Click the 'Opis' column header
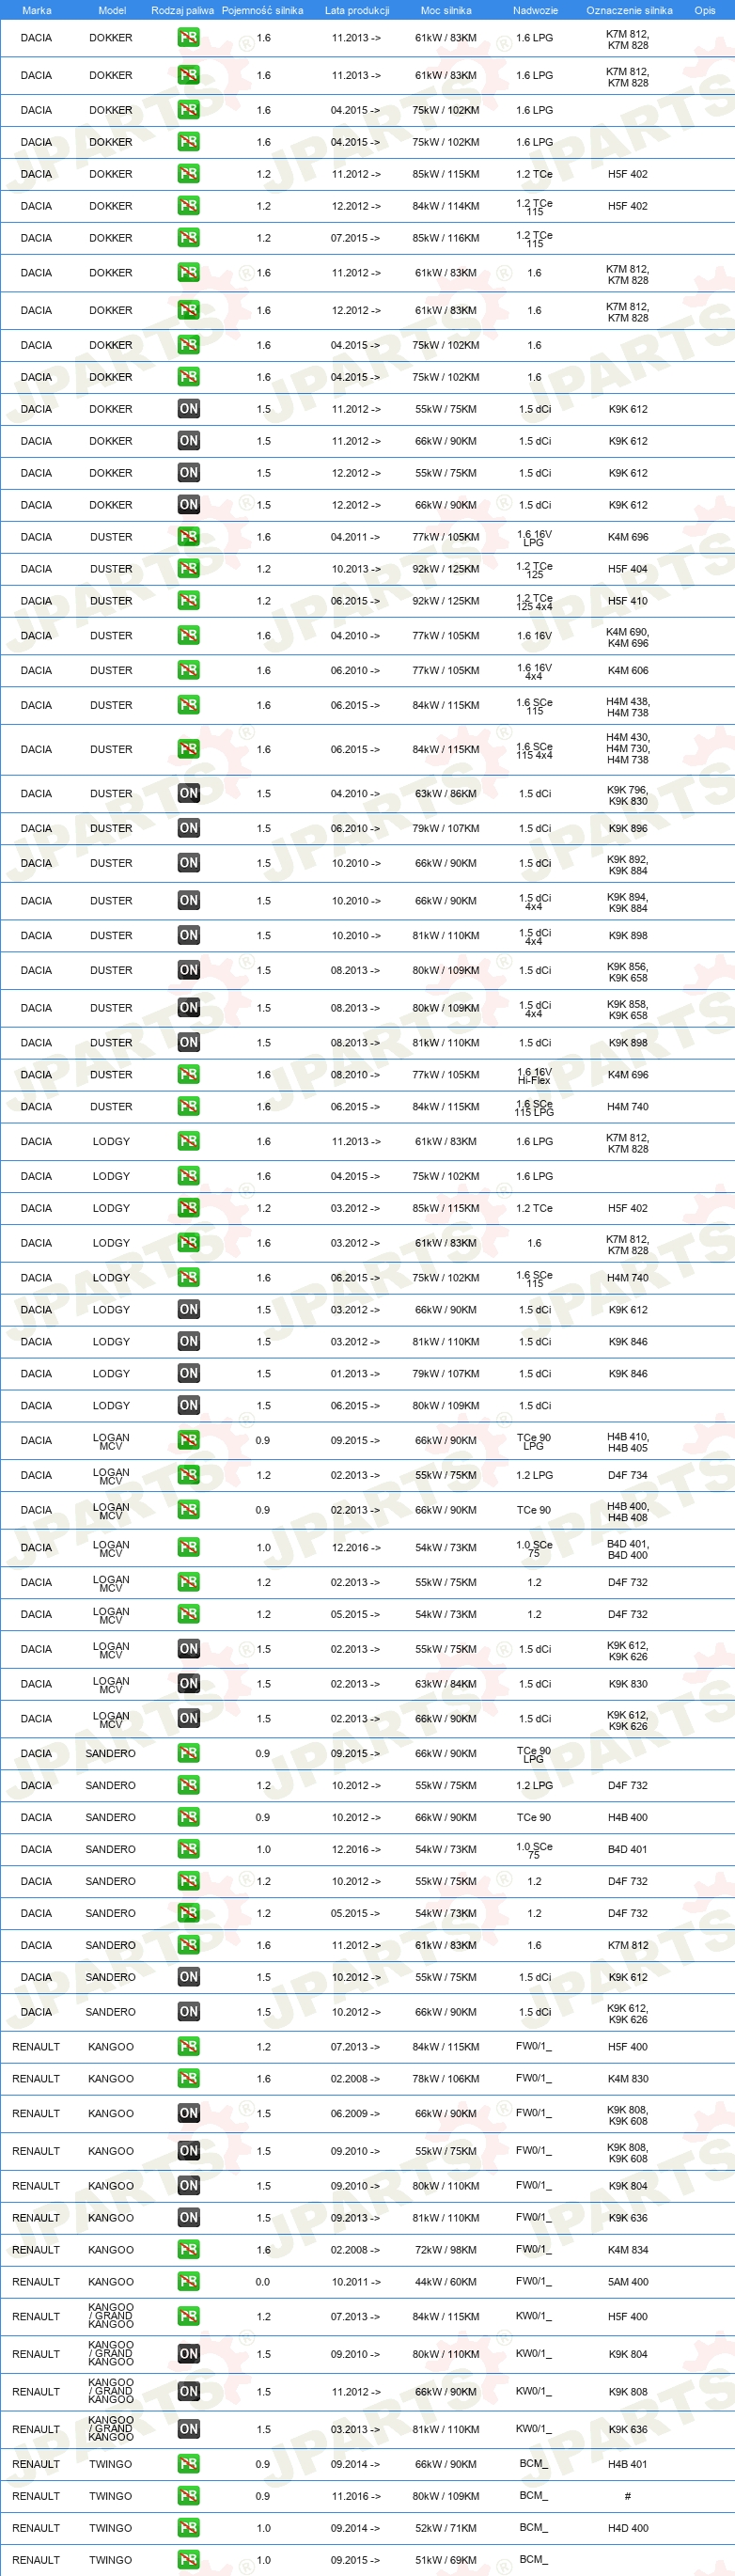Screen dimensions: 735x2576 [x=705, y=10]
